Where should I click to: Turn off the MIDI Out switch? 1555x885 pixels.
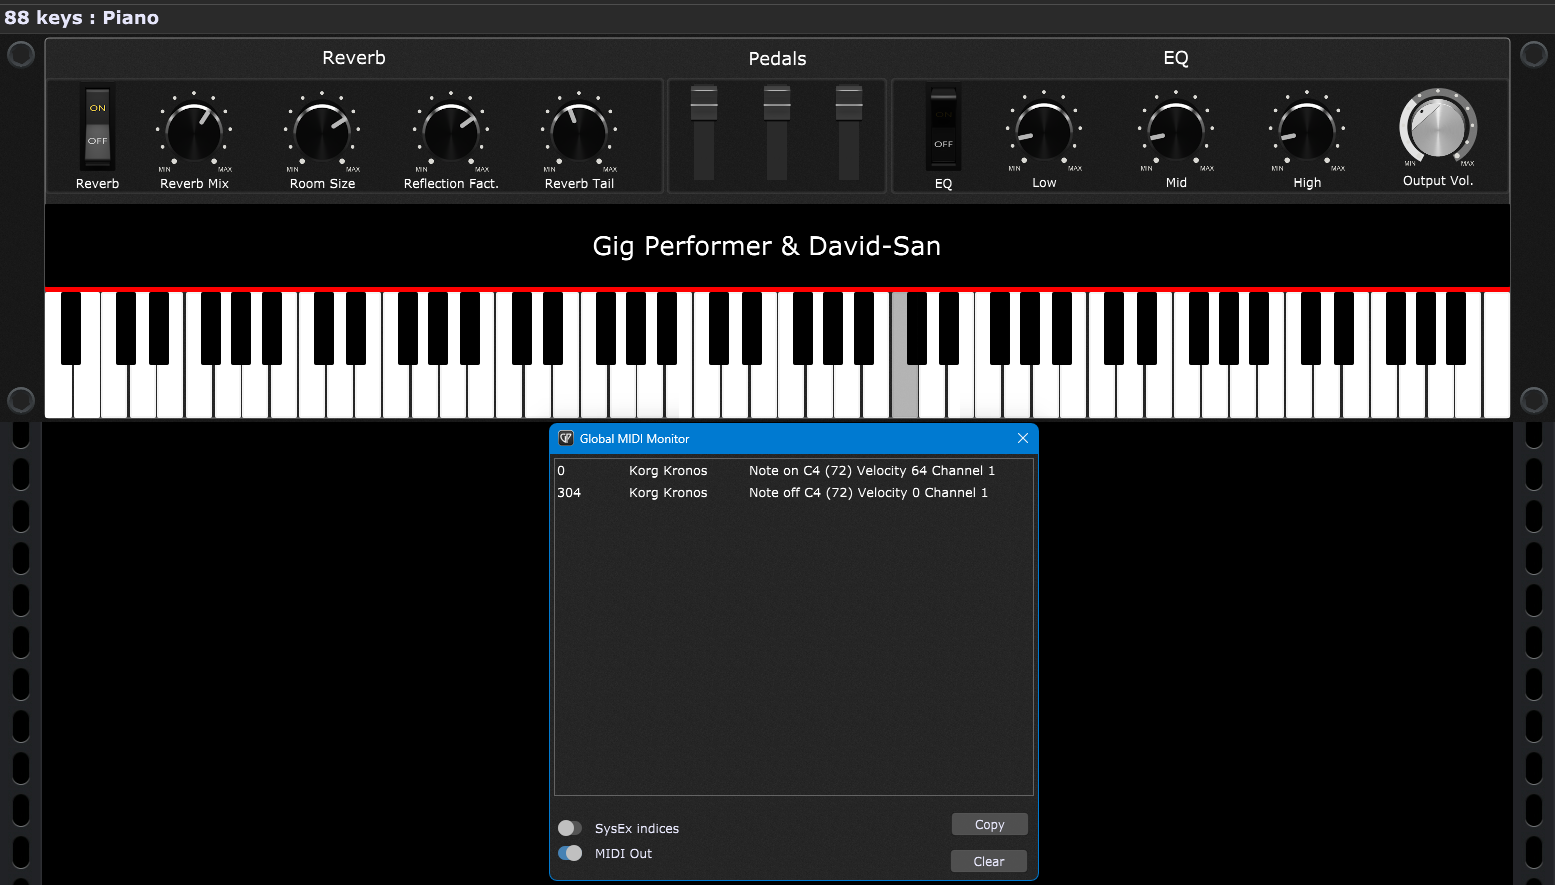tap(570, 853)
